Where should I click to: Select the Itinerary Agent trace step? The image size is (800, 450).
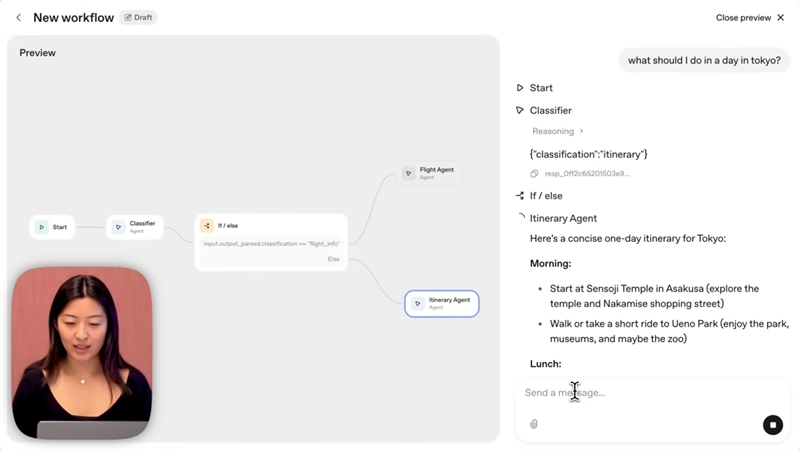pos(563,218)
